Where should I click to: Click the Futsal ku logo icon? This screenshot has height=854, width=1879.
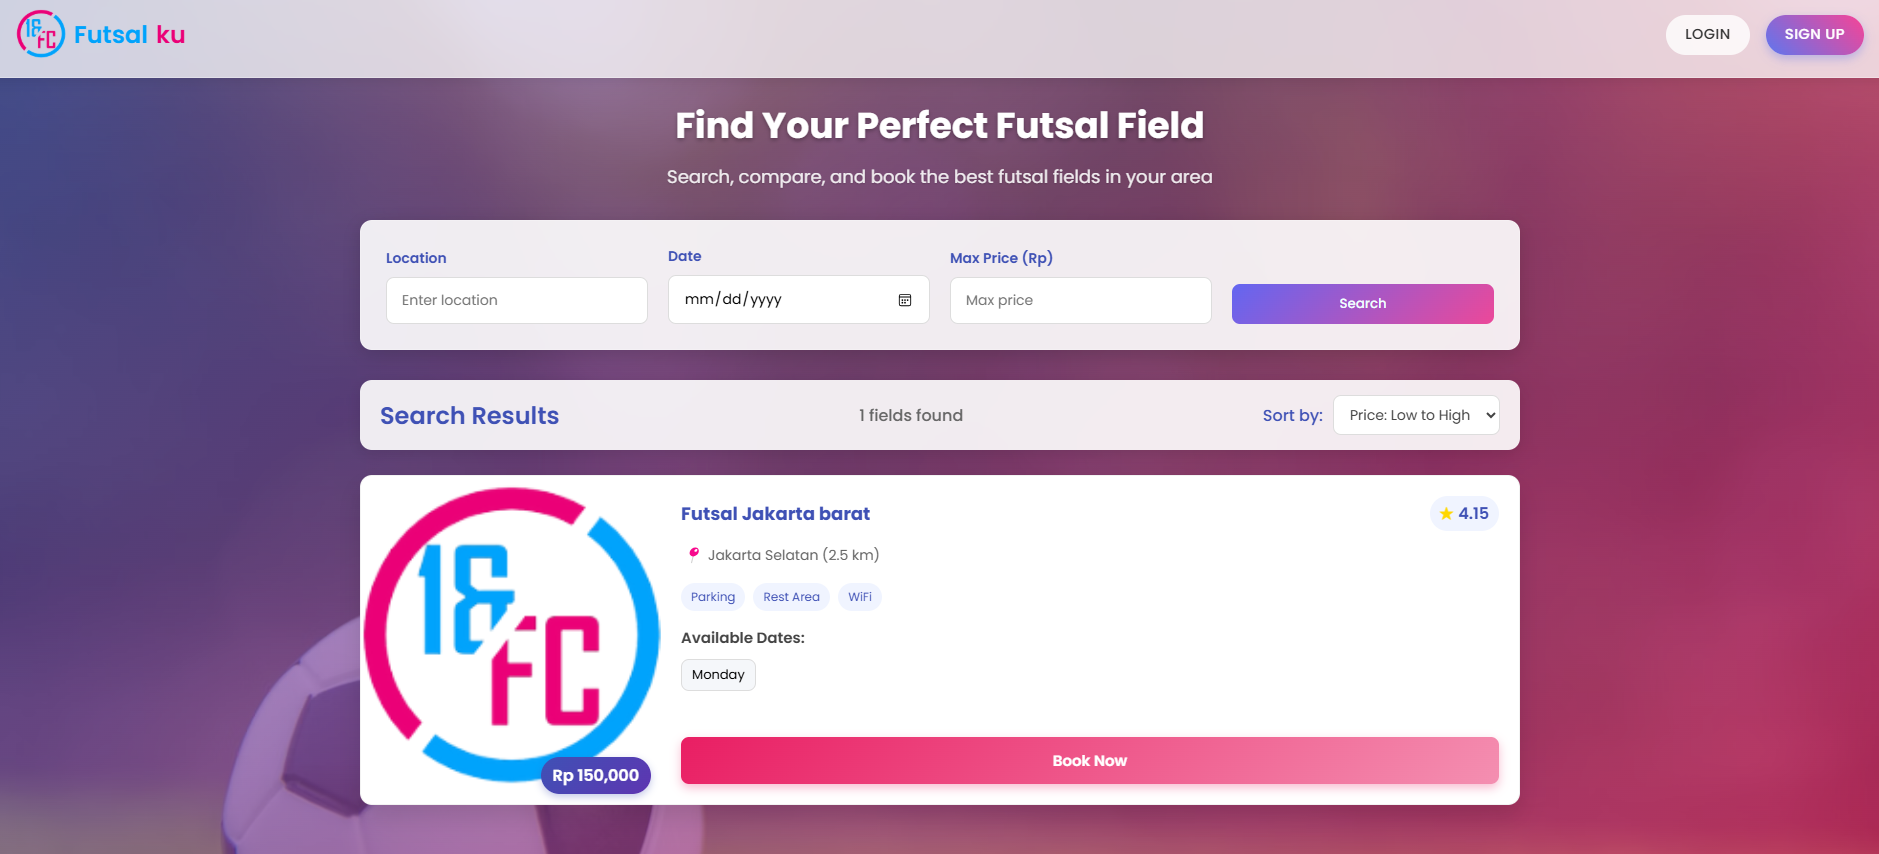click(x=41, y=34)
